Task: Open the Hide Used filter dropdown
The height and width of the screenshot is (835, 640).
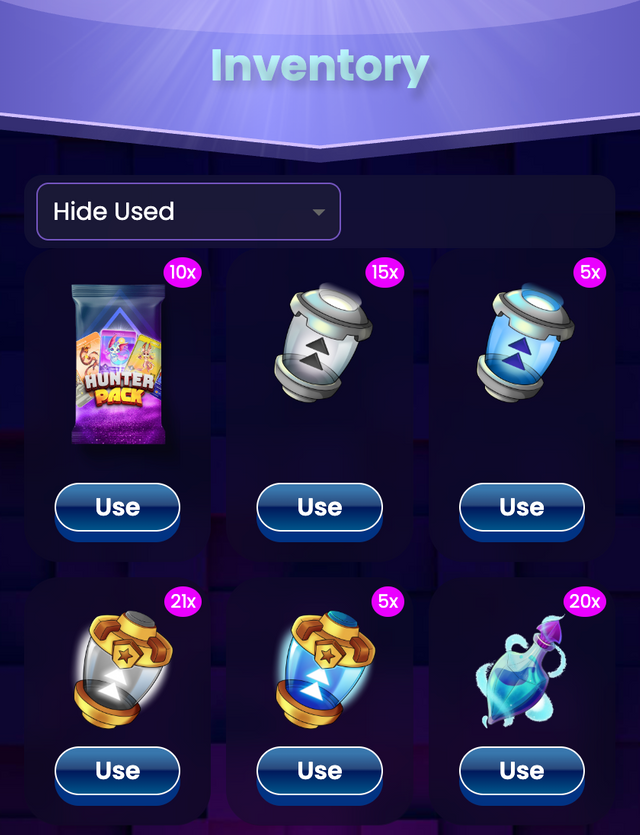Action: pos(188,211)
